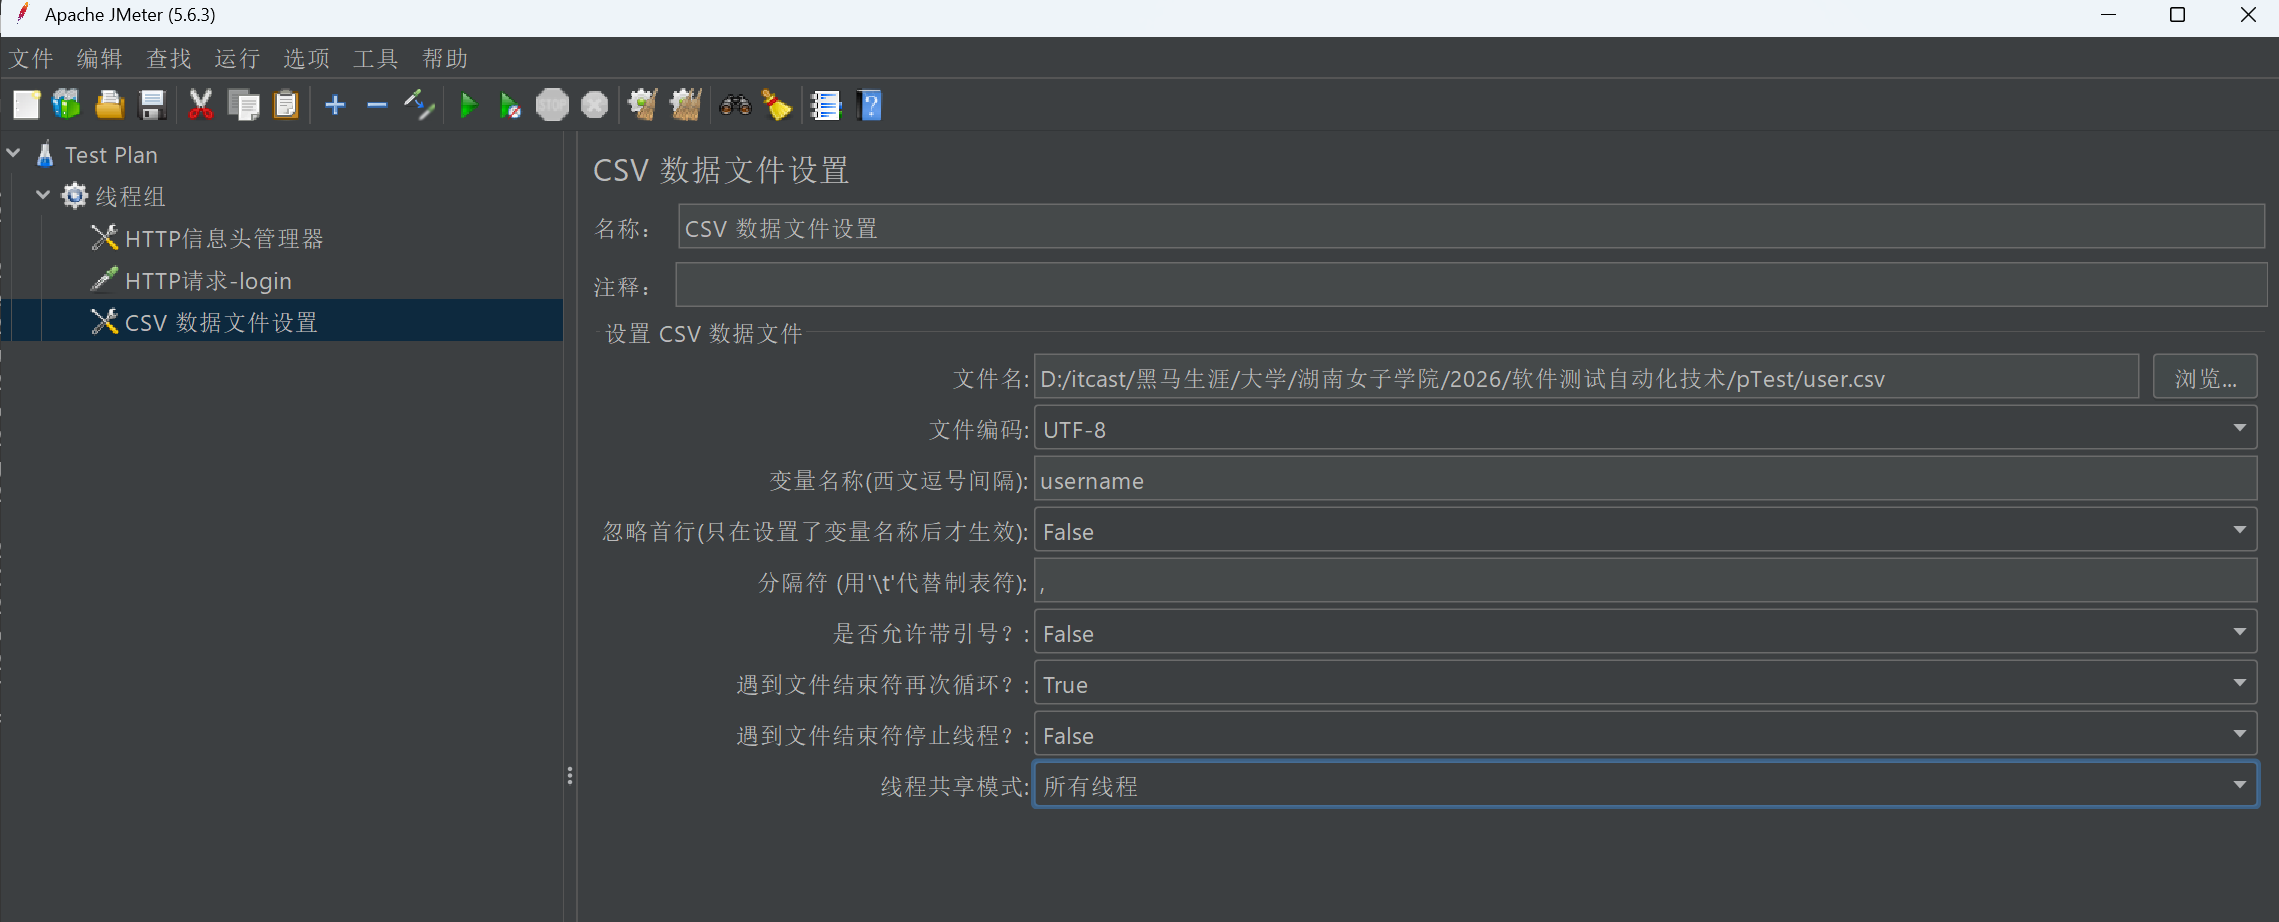Click the 线程组 gear icon
The height and width of the screenshot is (922, 2279).
(75, 196)
